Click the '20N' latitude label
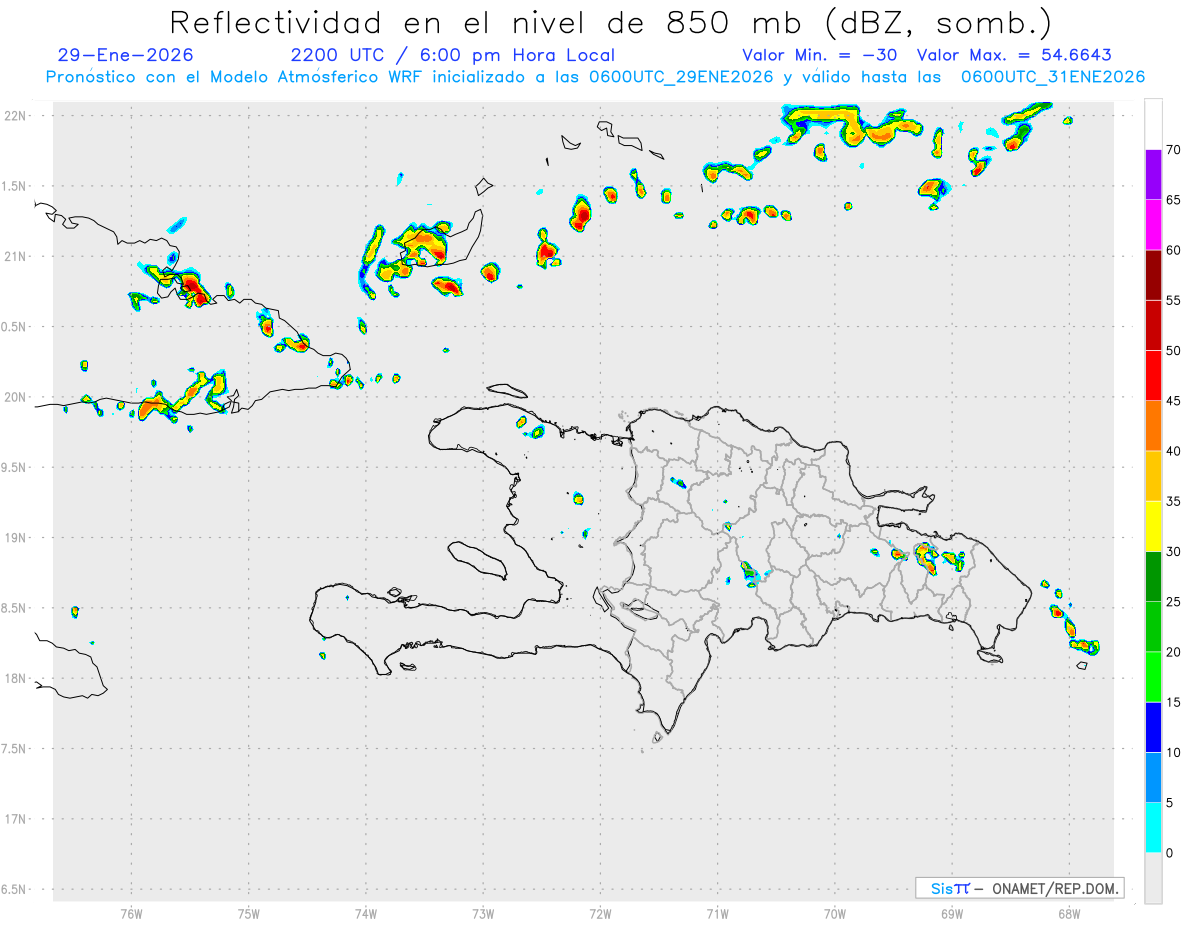 point(17,397)
